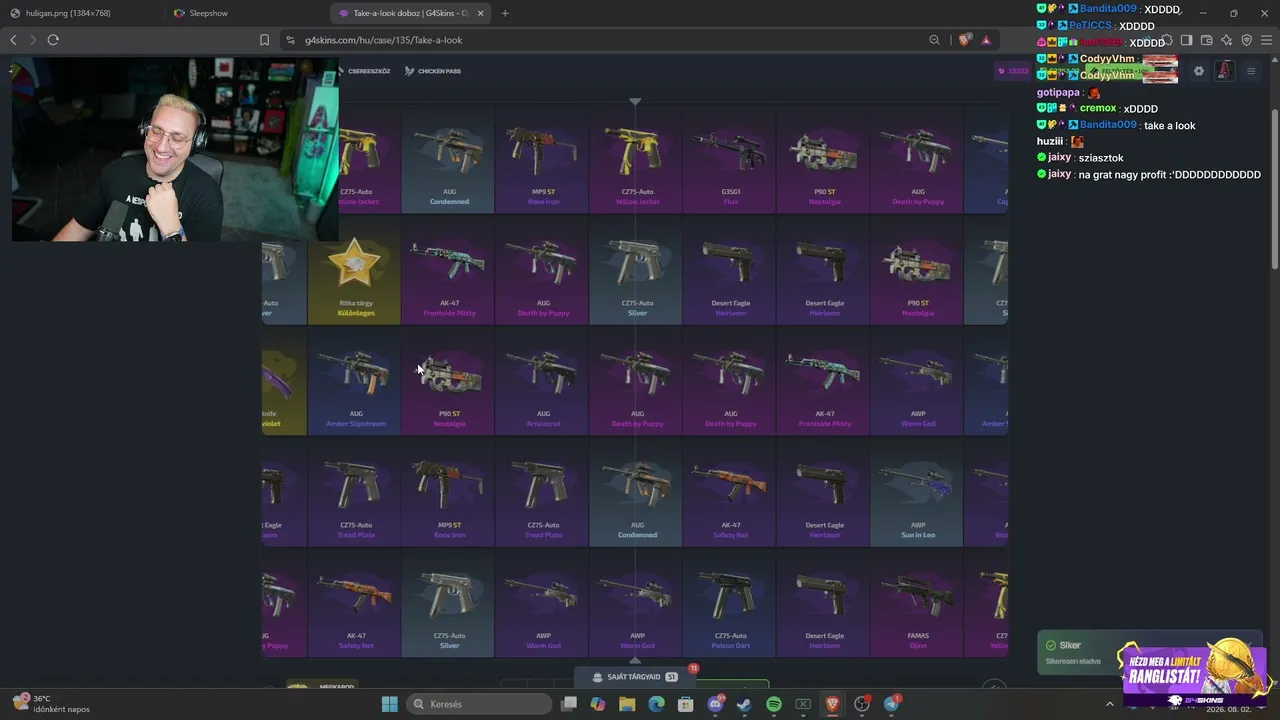This screenshot has width=1280, height=720.
Task: Open Saját tárgyaid inventory button
Action: [635, 677]
